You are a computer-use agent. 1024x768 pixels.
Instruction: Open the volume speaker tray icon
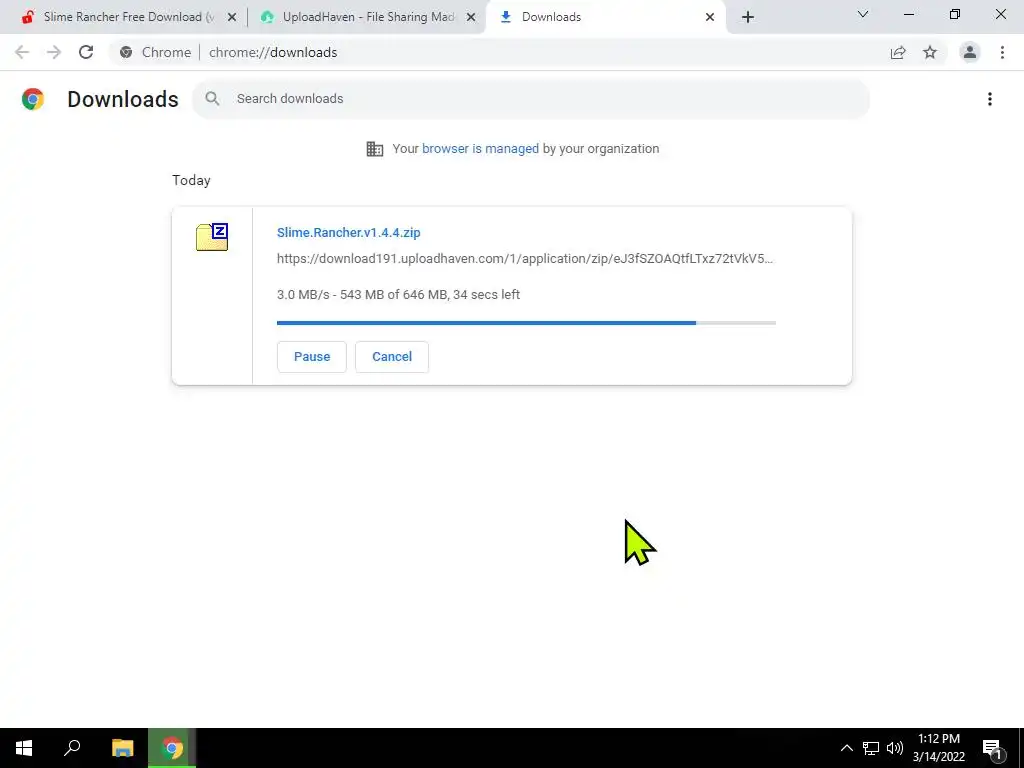point(895,748)
